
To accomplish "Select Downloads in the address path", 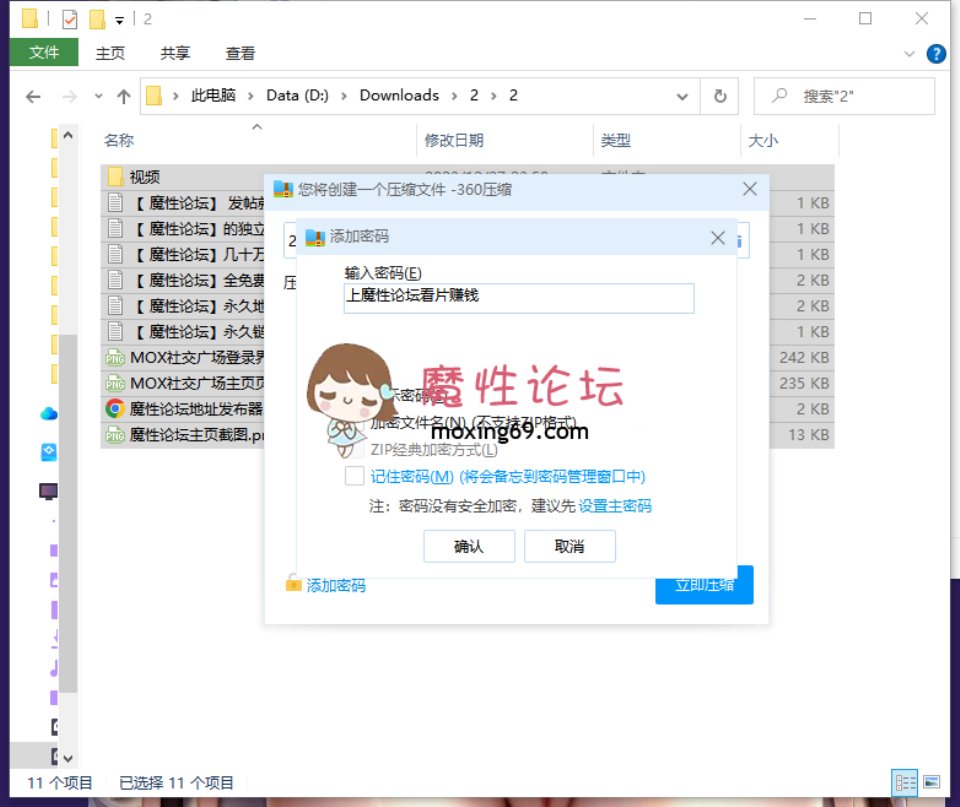I will click(399, 96).
